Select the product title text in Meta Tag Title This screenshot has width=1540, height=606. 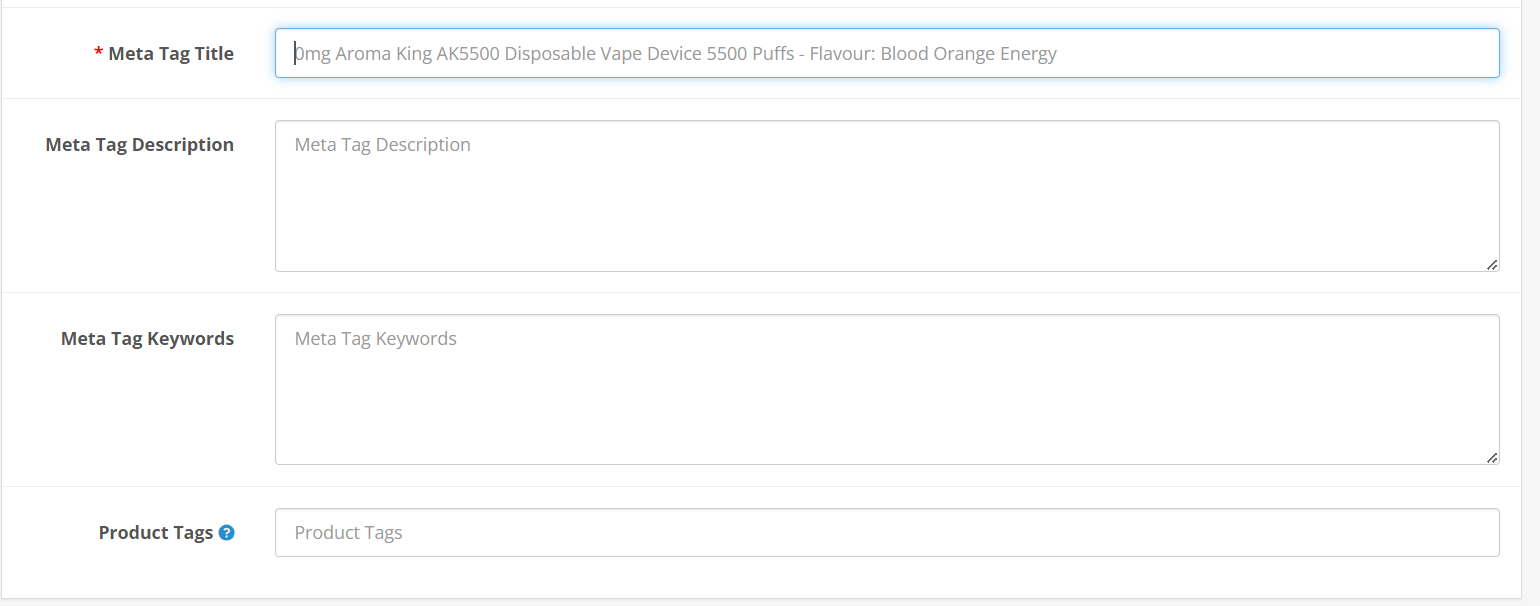(x=676, y=53)
